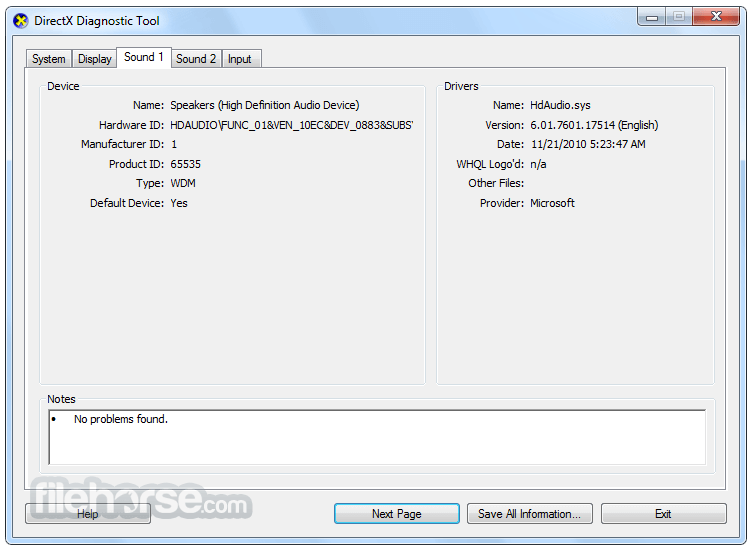753x549 pixels.
Task: Click driver date 11/21/2010 5:23:47 AM
Action: click(588, 144)
